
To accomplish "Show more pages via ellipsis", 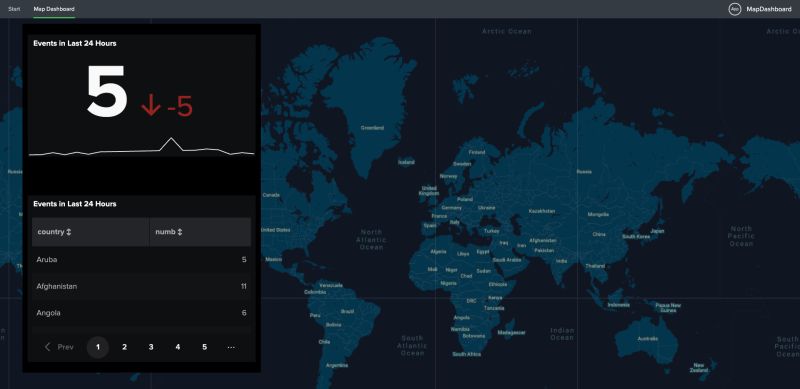I will point(231,347).
